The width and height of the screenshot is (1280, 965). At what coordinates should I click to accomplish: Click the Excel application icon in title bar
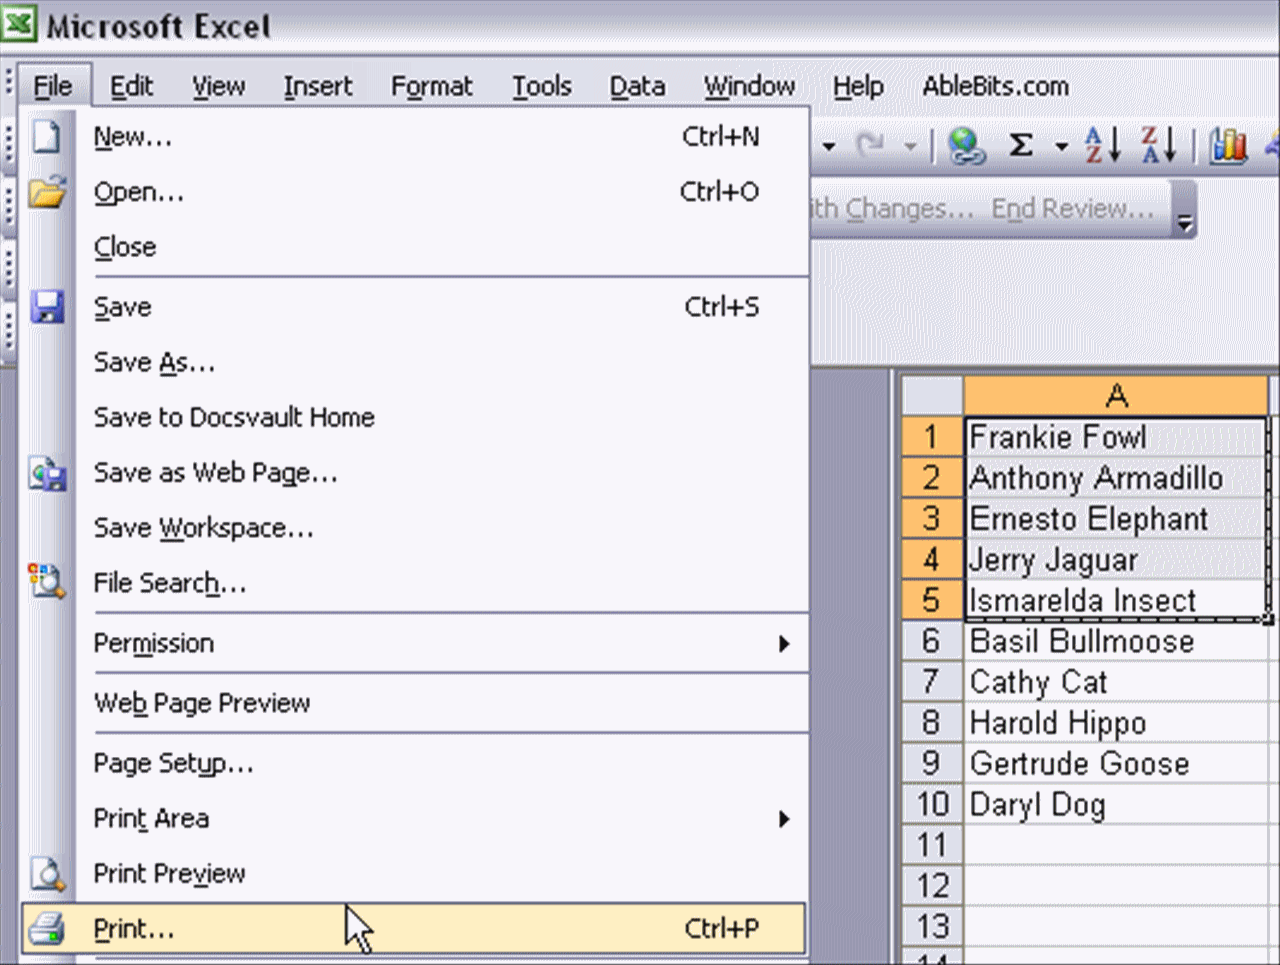(x=19, y=24)
